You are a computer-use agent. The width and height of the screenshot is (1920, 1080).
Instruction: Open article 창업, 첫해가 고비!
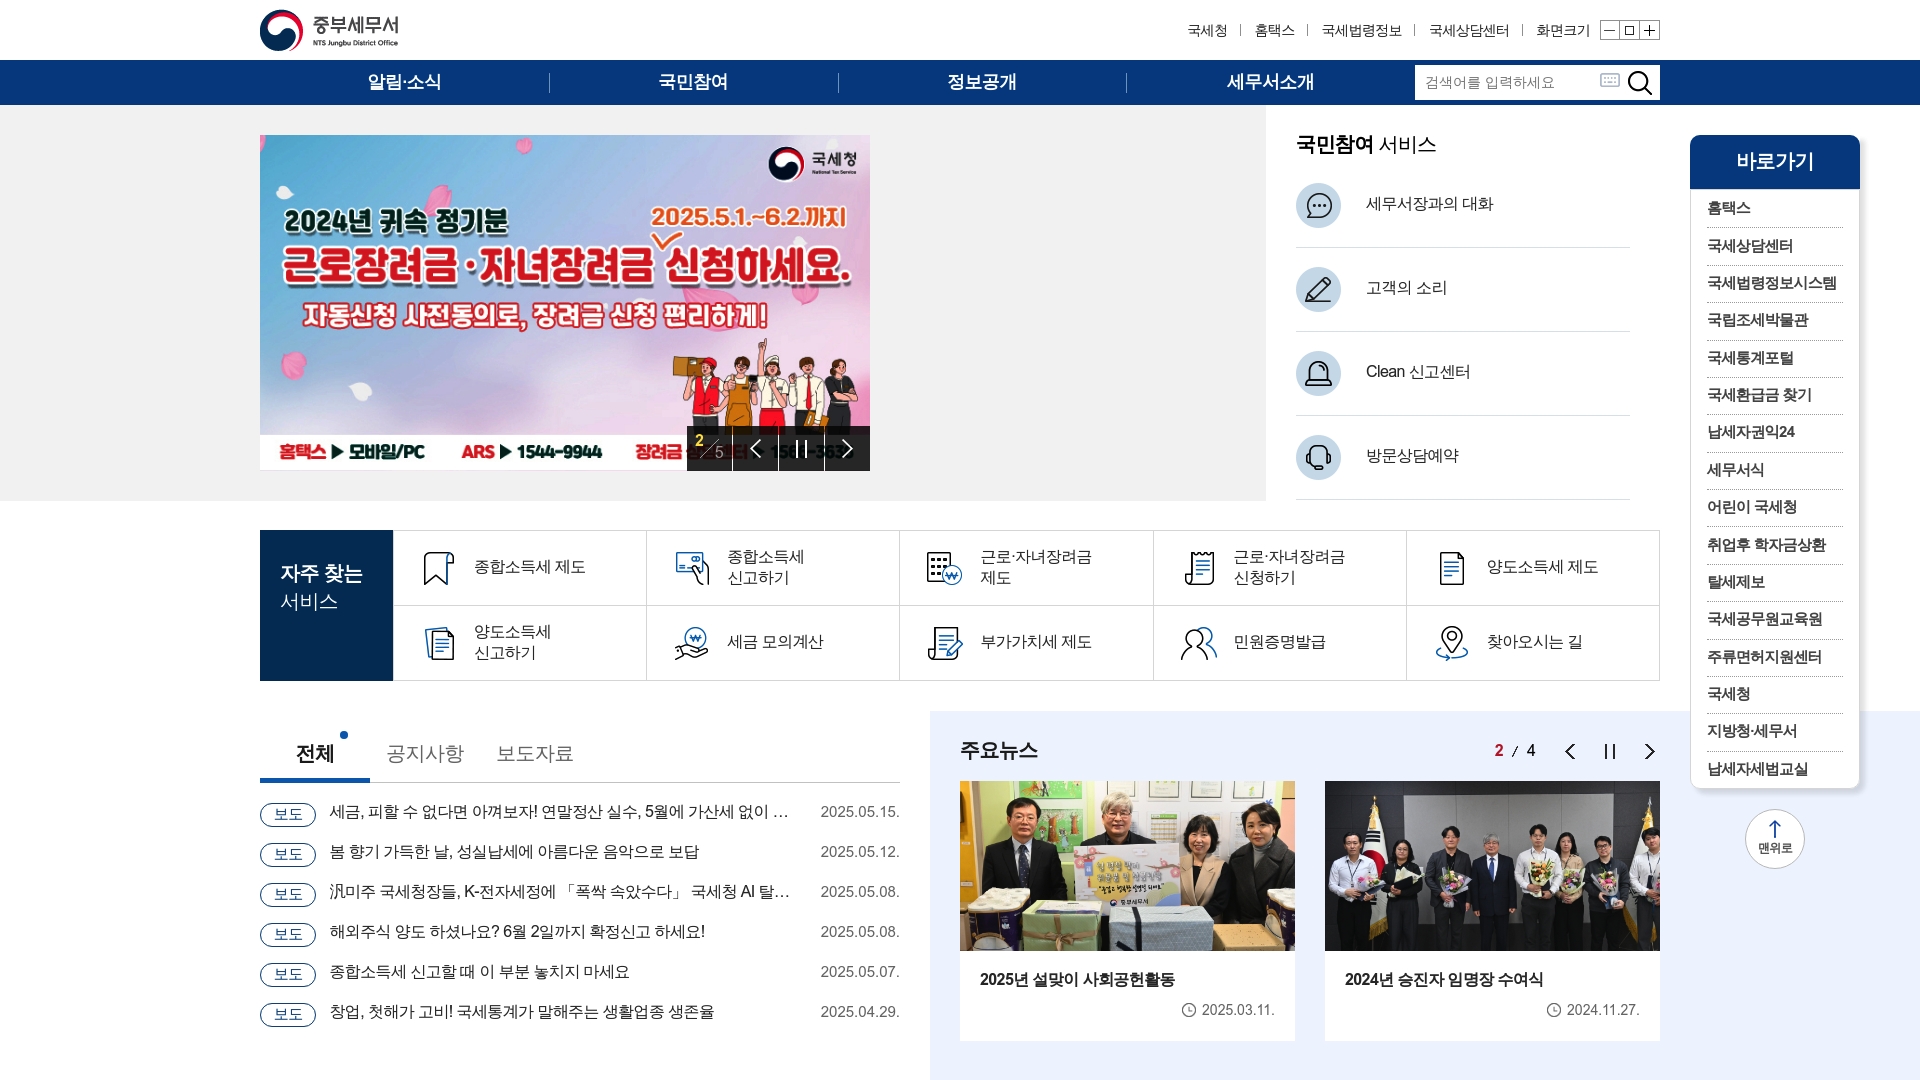[522, 1012]
